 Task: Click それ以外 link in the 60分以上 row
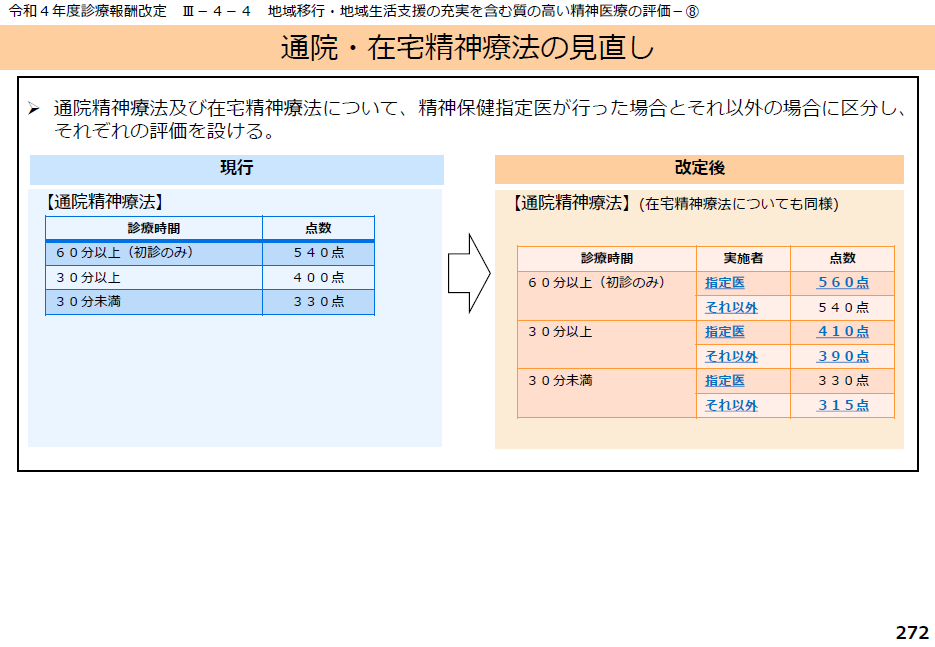(x=731, y=308)
